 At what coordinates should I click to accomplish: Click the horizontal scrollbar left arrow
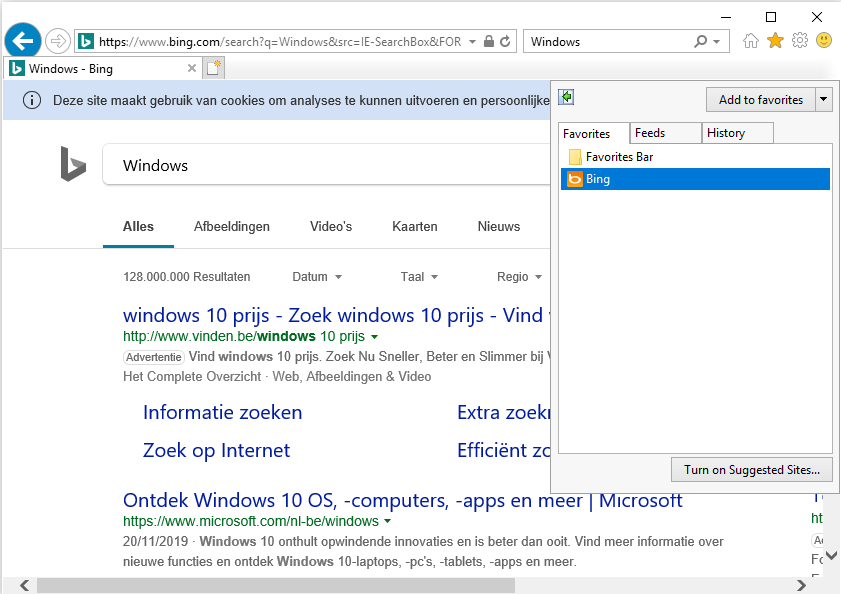coord(24,585)
